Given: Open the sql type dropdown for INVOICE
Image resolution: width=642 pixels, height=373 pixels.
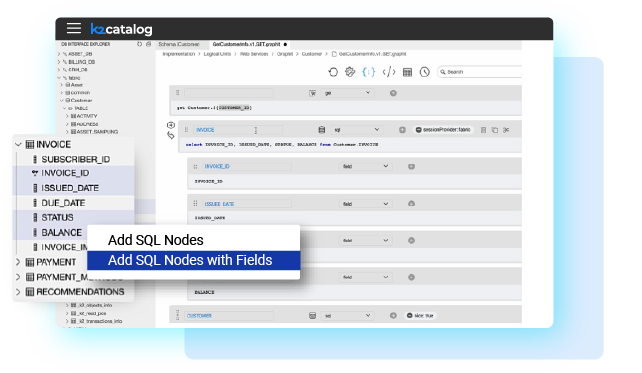Looking at the screenshot, I should 357,130.
